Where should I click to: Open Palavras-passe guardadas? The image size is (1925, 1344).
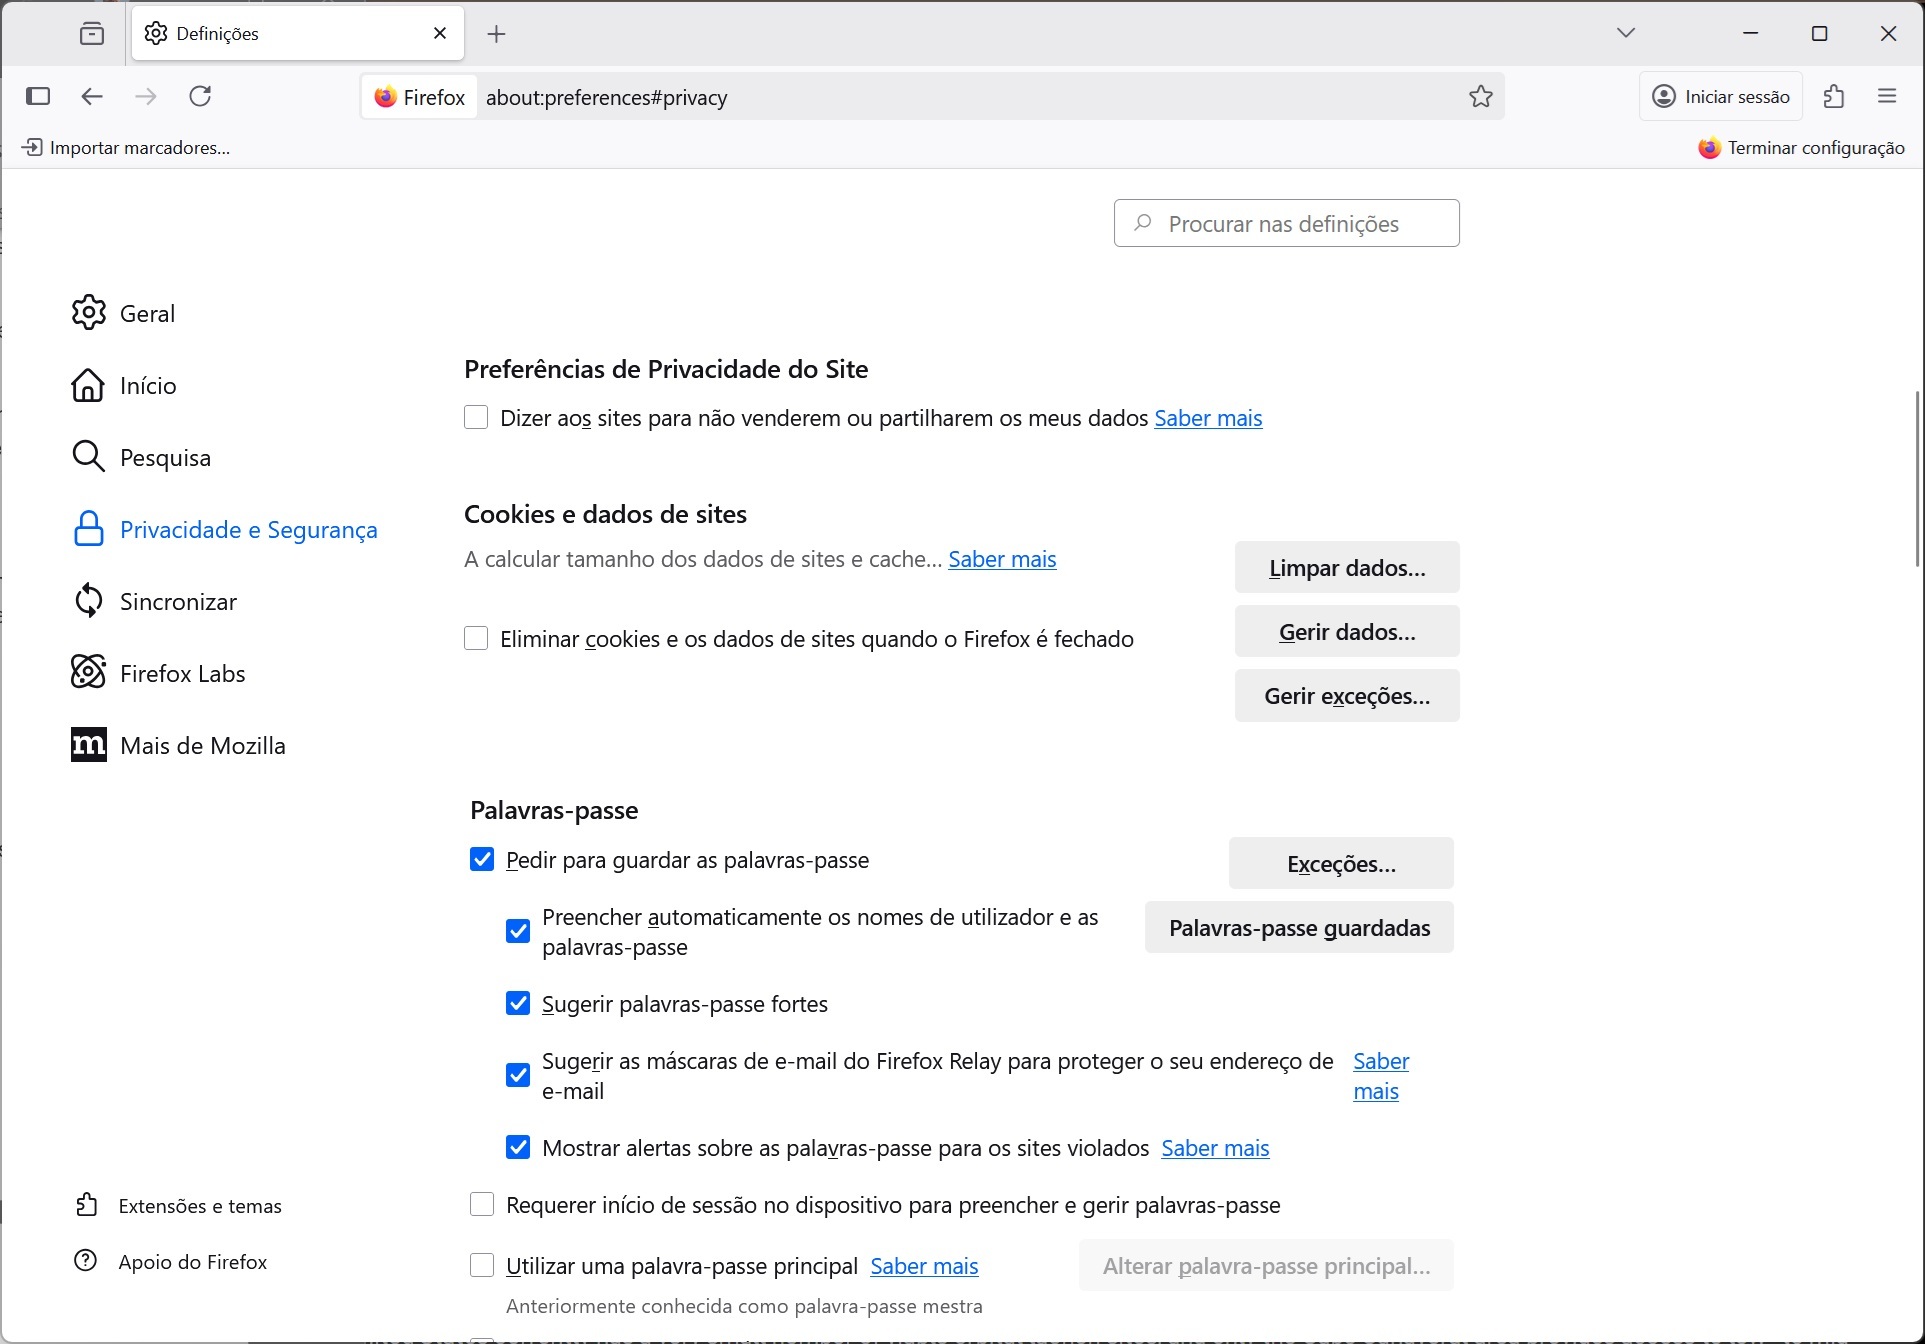click(1298, 927)
